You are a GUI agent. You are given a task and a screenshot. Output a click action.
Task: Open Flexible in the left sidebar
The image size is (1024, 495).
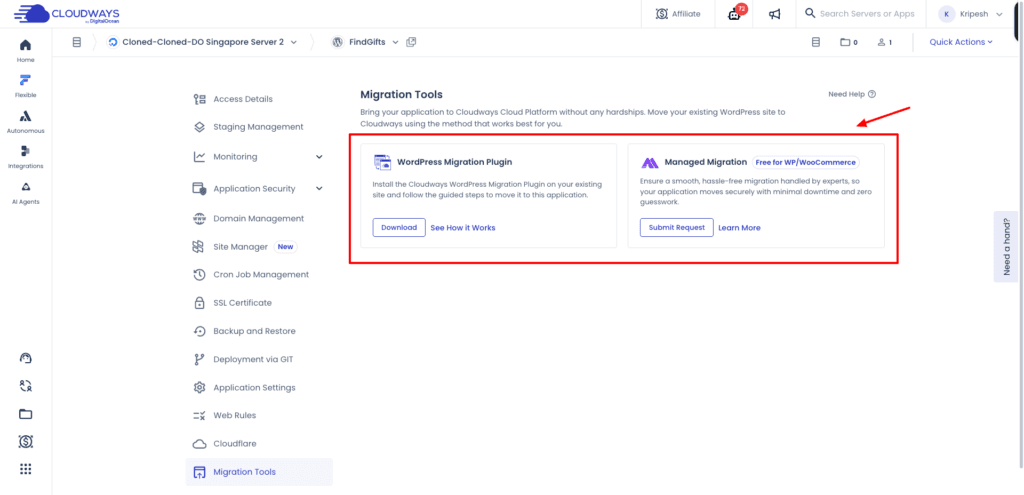pyautogui.click(x=25, y=86)
